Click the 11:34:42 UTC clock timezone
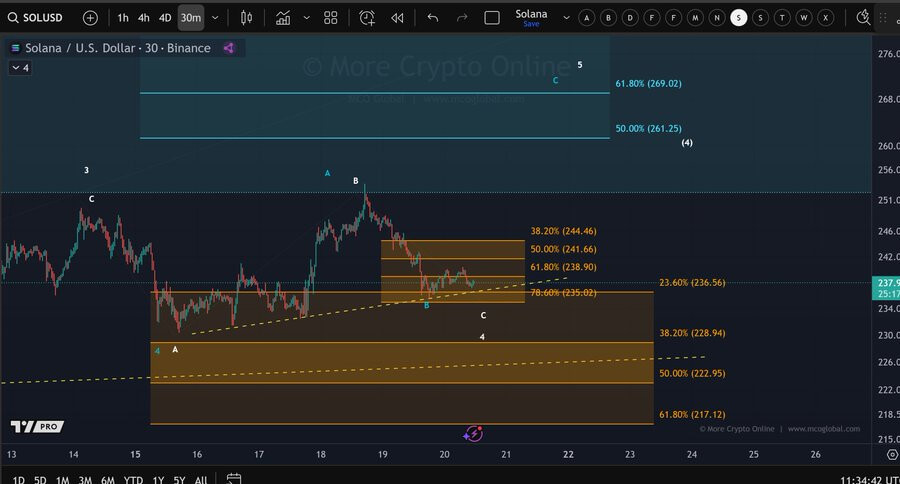900x484 pixels. (870, 479)
